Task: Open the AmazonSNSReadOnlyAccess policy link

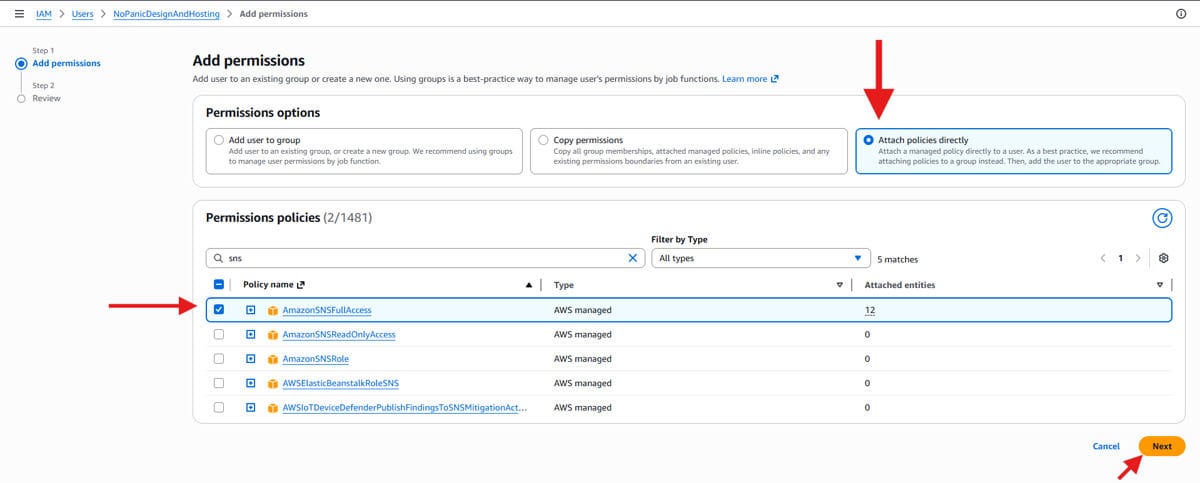Action: tap(339, 334)
